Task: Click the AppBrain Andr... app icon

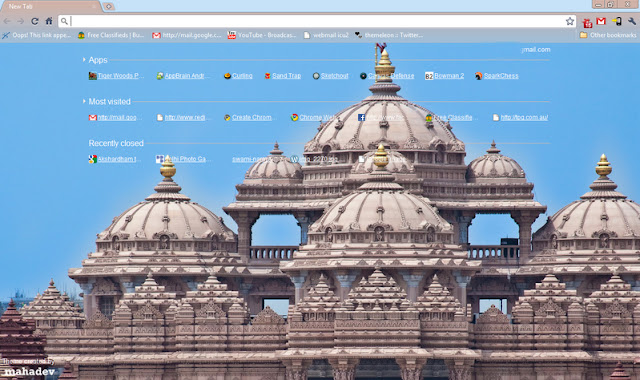Action: [160, 76]
